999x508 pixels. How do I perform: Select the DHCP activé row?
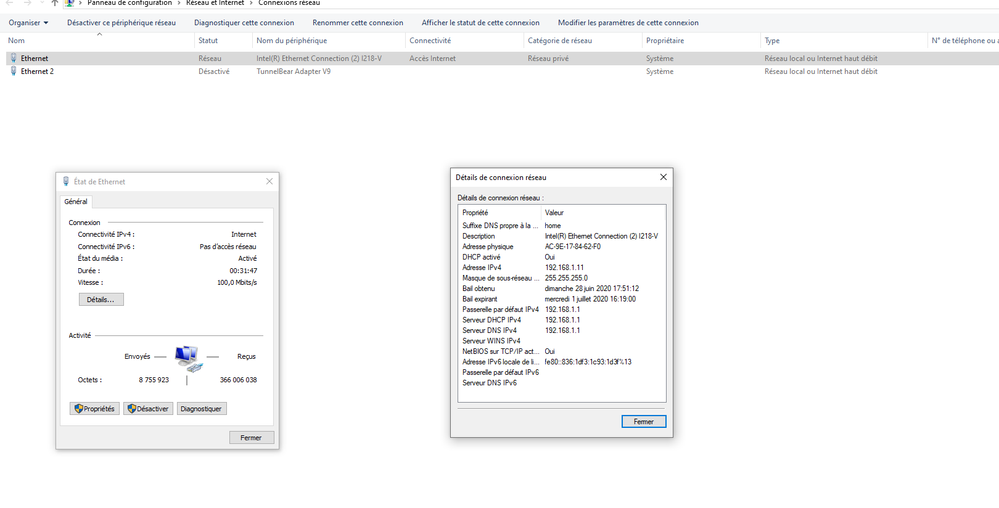point(561,257)
